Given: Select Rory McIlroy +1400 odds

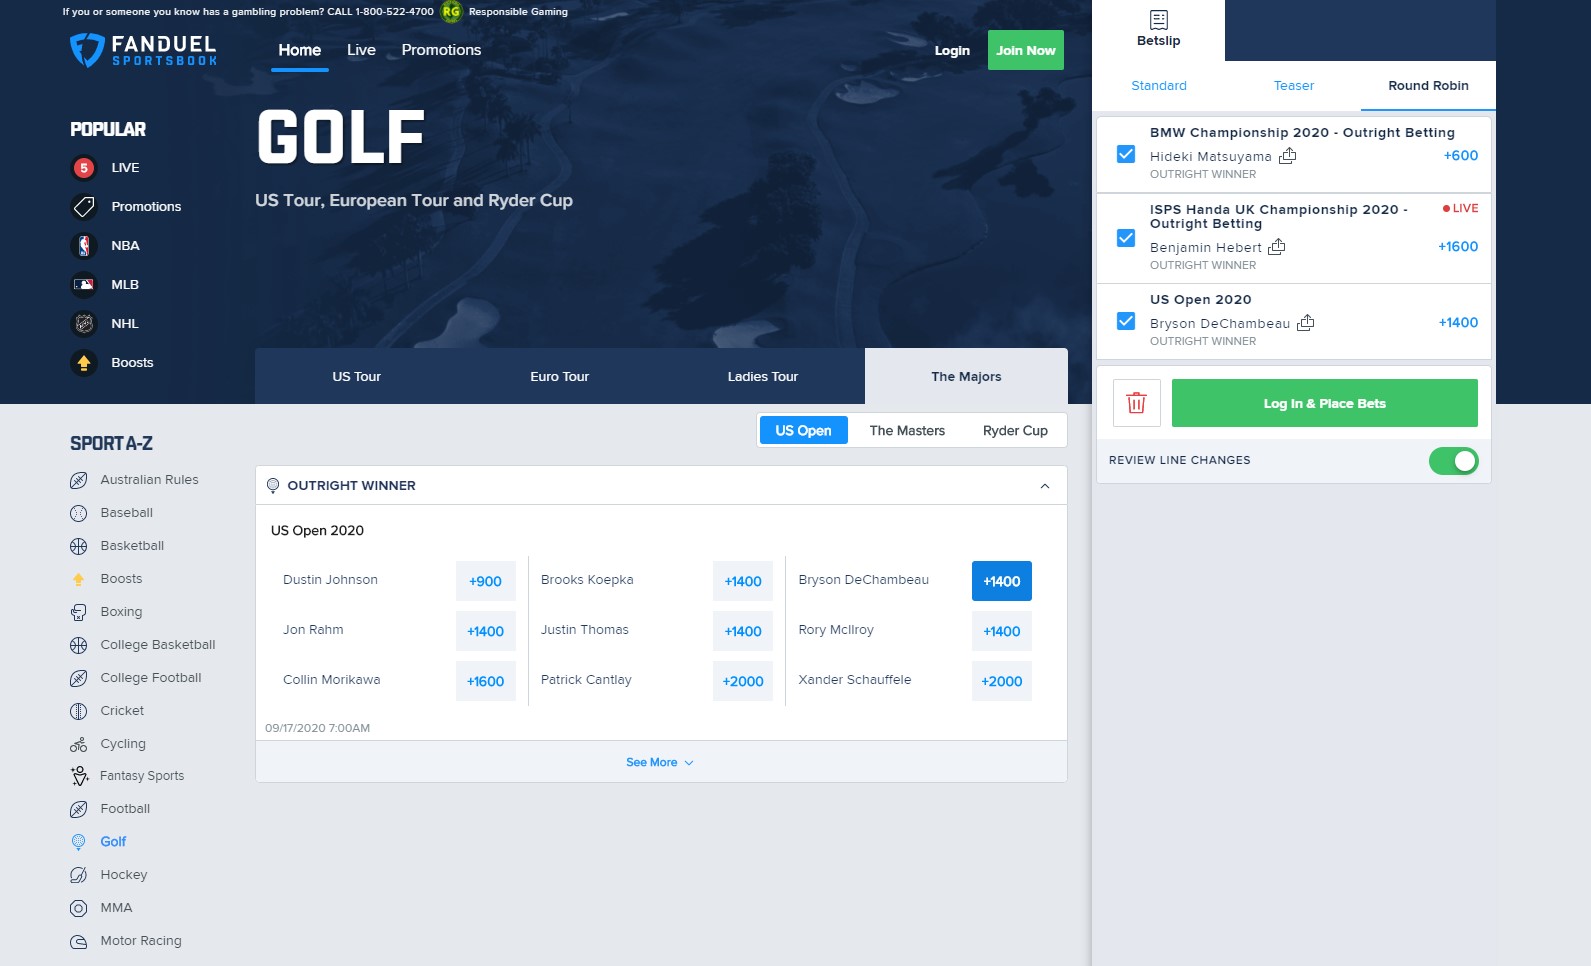Looking at the screenshot, I should (x=1001, y=631).
